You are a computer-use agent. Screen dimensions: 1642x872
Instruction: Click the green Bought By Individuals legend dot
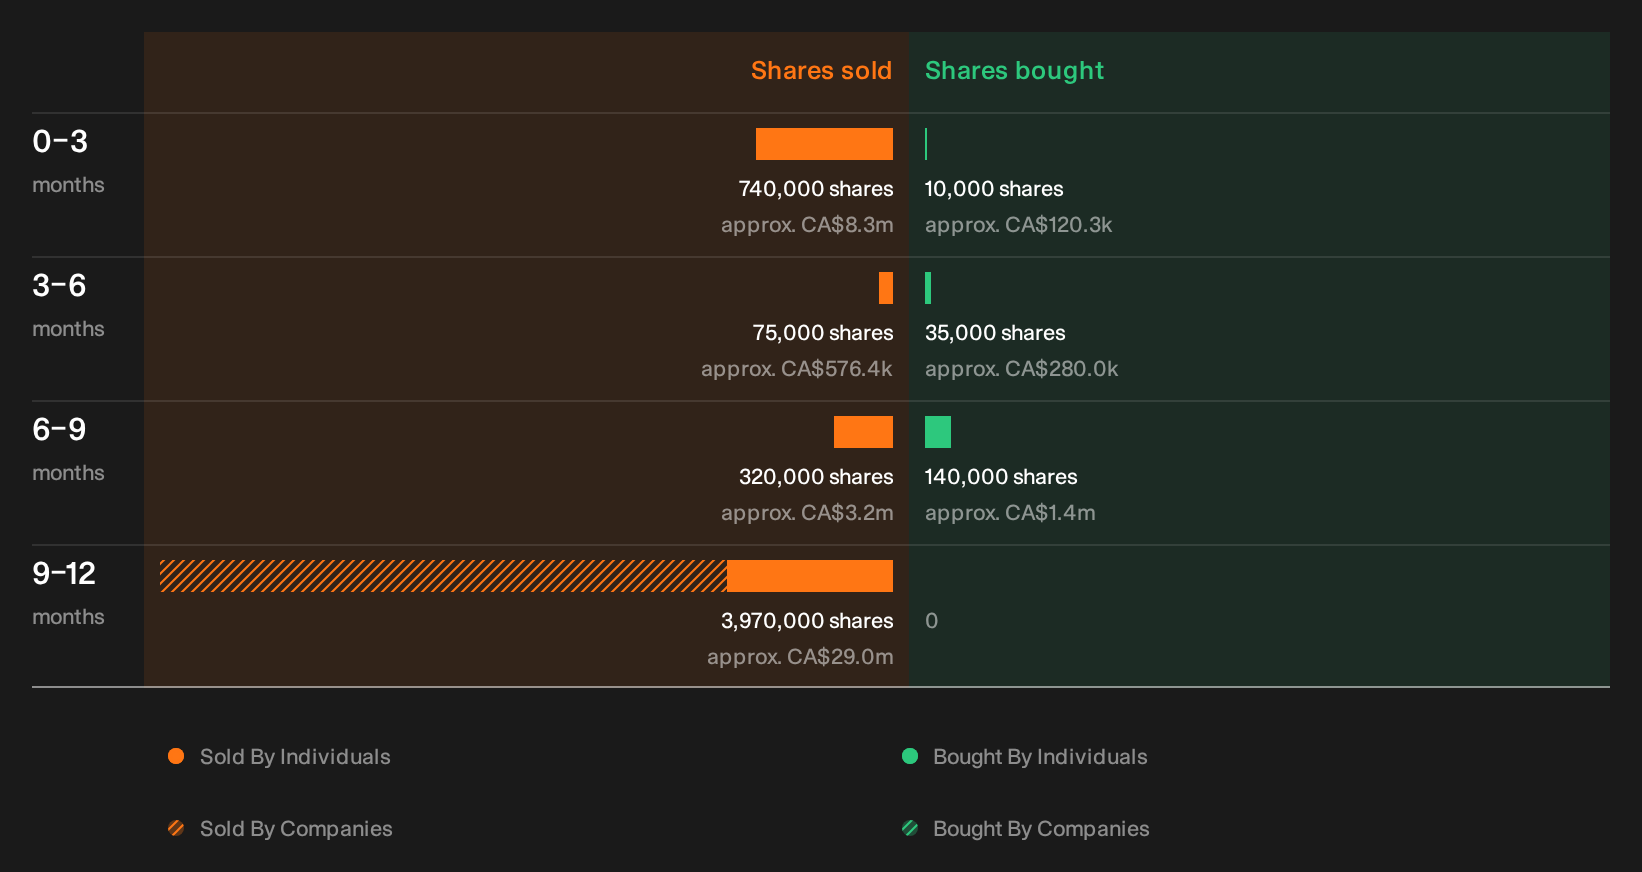910,756
